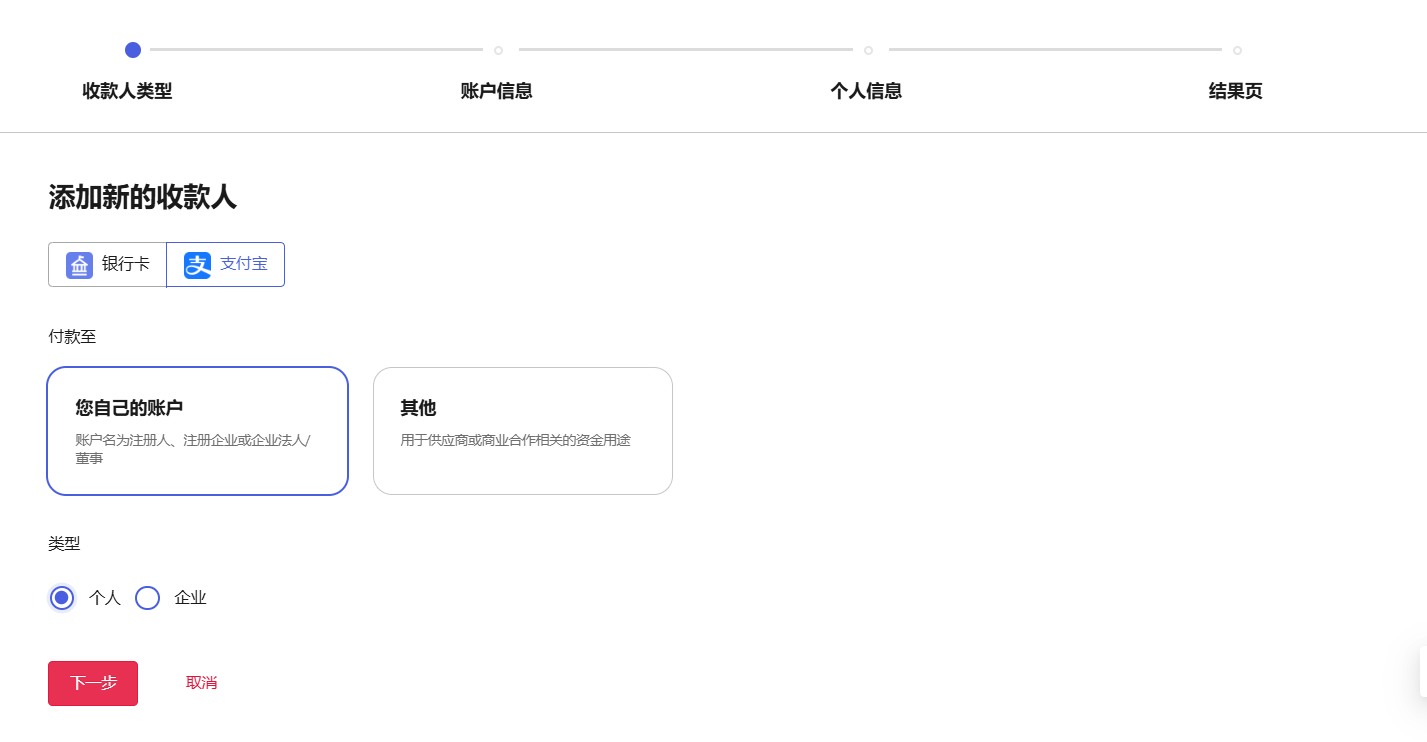
Task: Click the 付款至 section label
Action: 71,336
